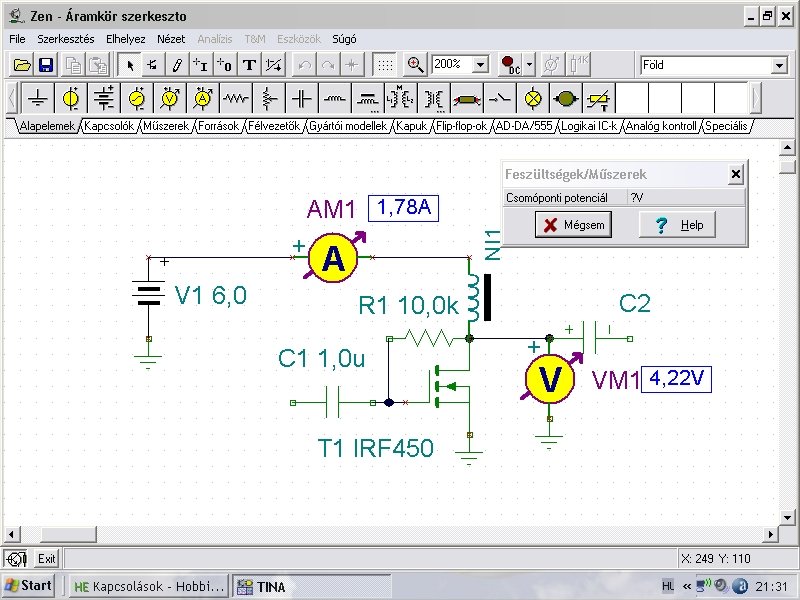The width and height of the screenshot is (800, 600).
Task: Select the fuse component icon
Action: click(467, 98)
